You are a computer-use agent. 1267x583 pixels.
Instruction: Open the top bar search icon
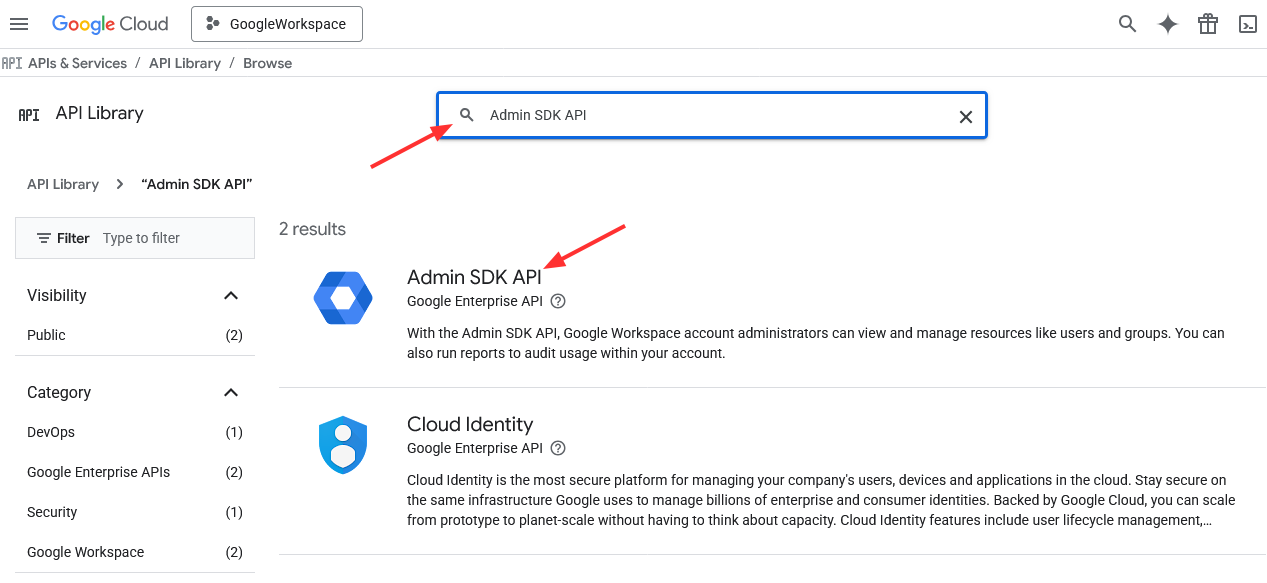[x=1127, y=24]
